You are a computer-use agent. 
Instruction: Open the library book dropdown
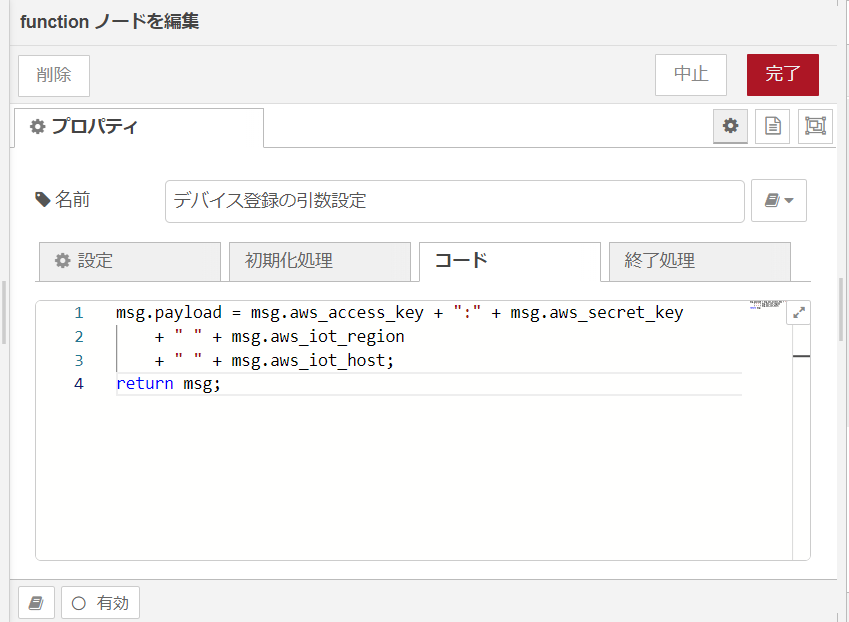779,201
